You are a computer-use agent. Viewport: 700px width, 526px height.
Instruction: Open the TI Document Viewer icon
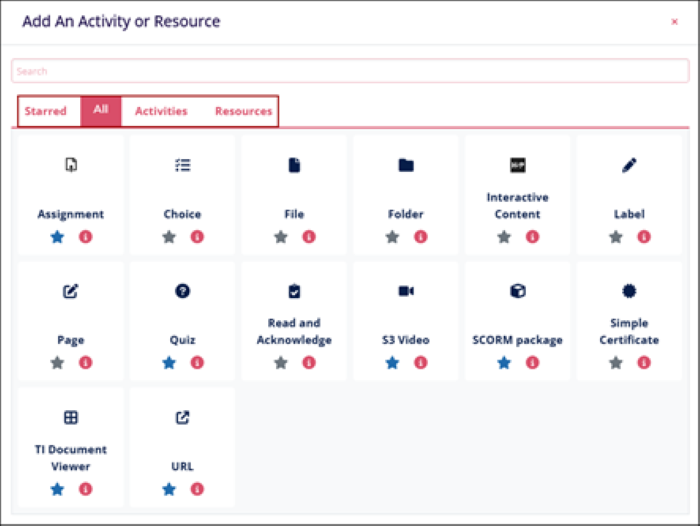(70, 417)
